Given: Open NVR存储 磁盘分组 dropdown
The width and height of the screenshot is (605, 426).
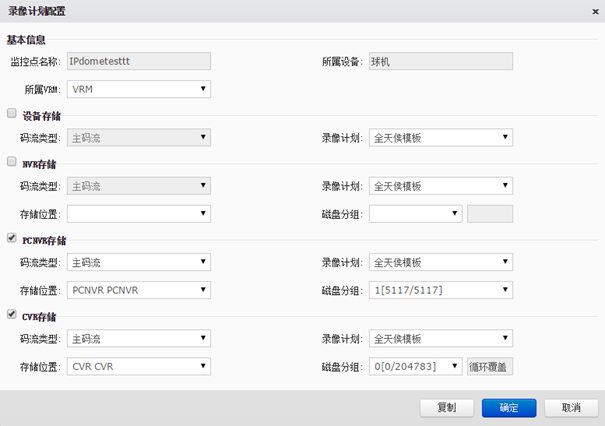Looking at the screenshot, I should (416, 214).
